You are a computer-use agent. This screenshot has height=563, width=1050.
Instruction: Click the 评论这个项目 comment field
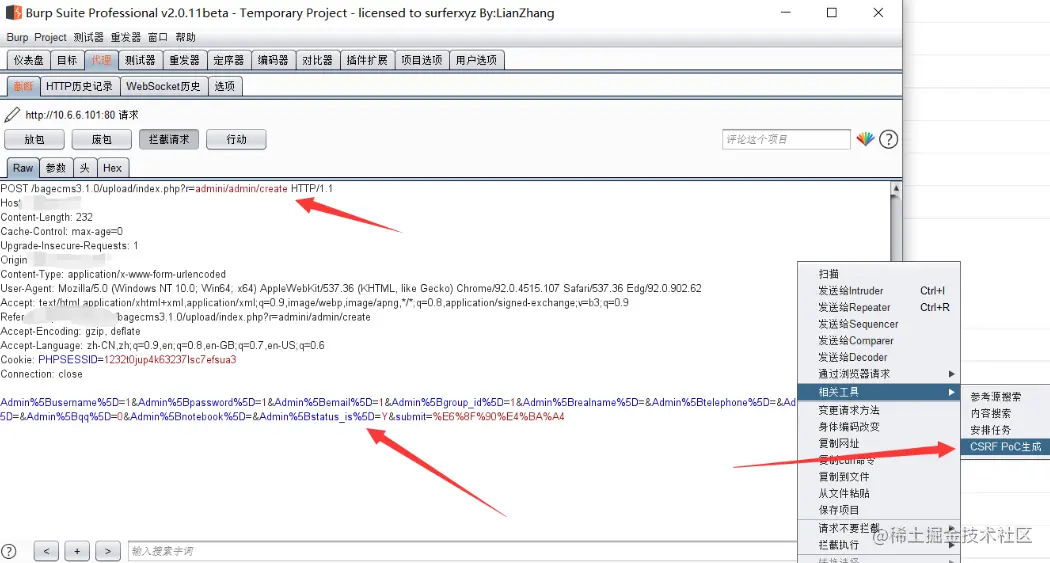pyautogui.click(x=786, y=139)
